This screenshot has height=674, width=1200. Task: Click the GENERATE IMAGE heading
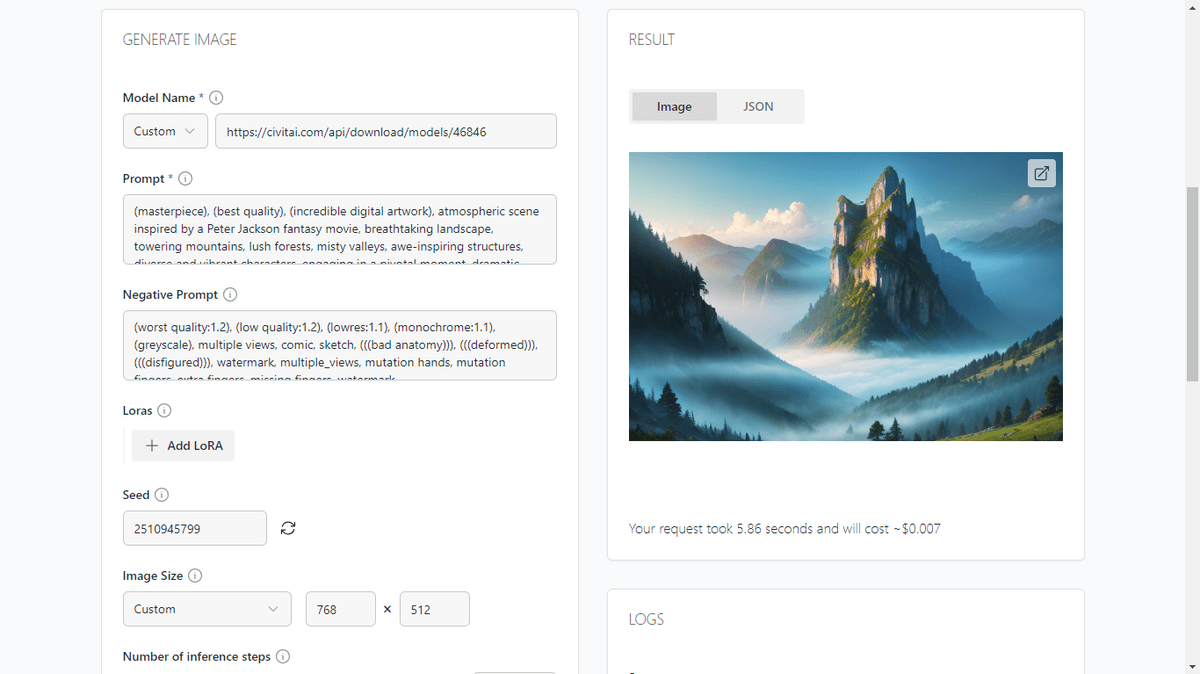180,40
